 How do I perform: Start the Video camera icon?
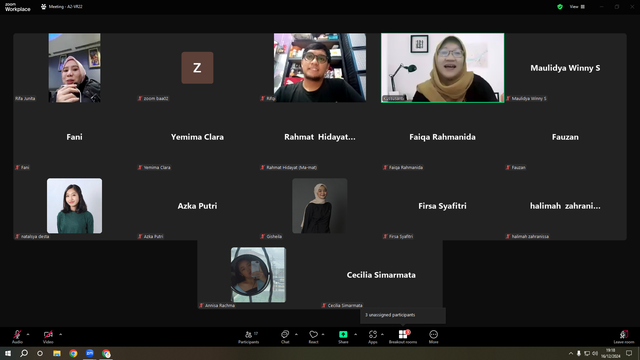pos(48,335)
